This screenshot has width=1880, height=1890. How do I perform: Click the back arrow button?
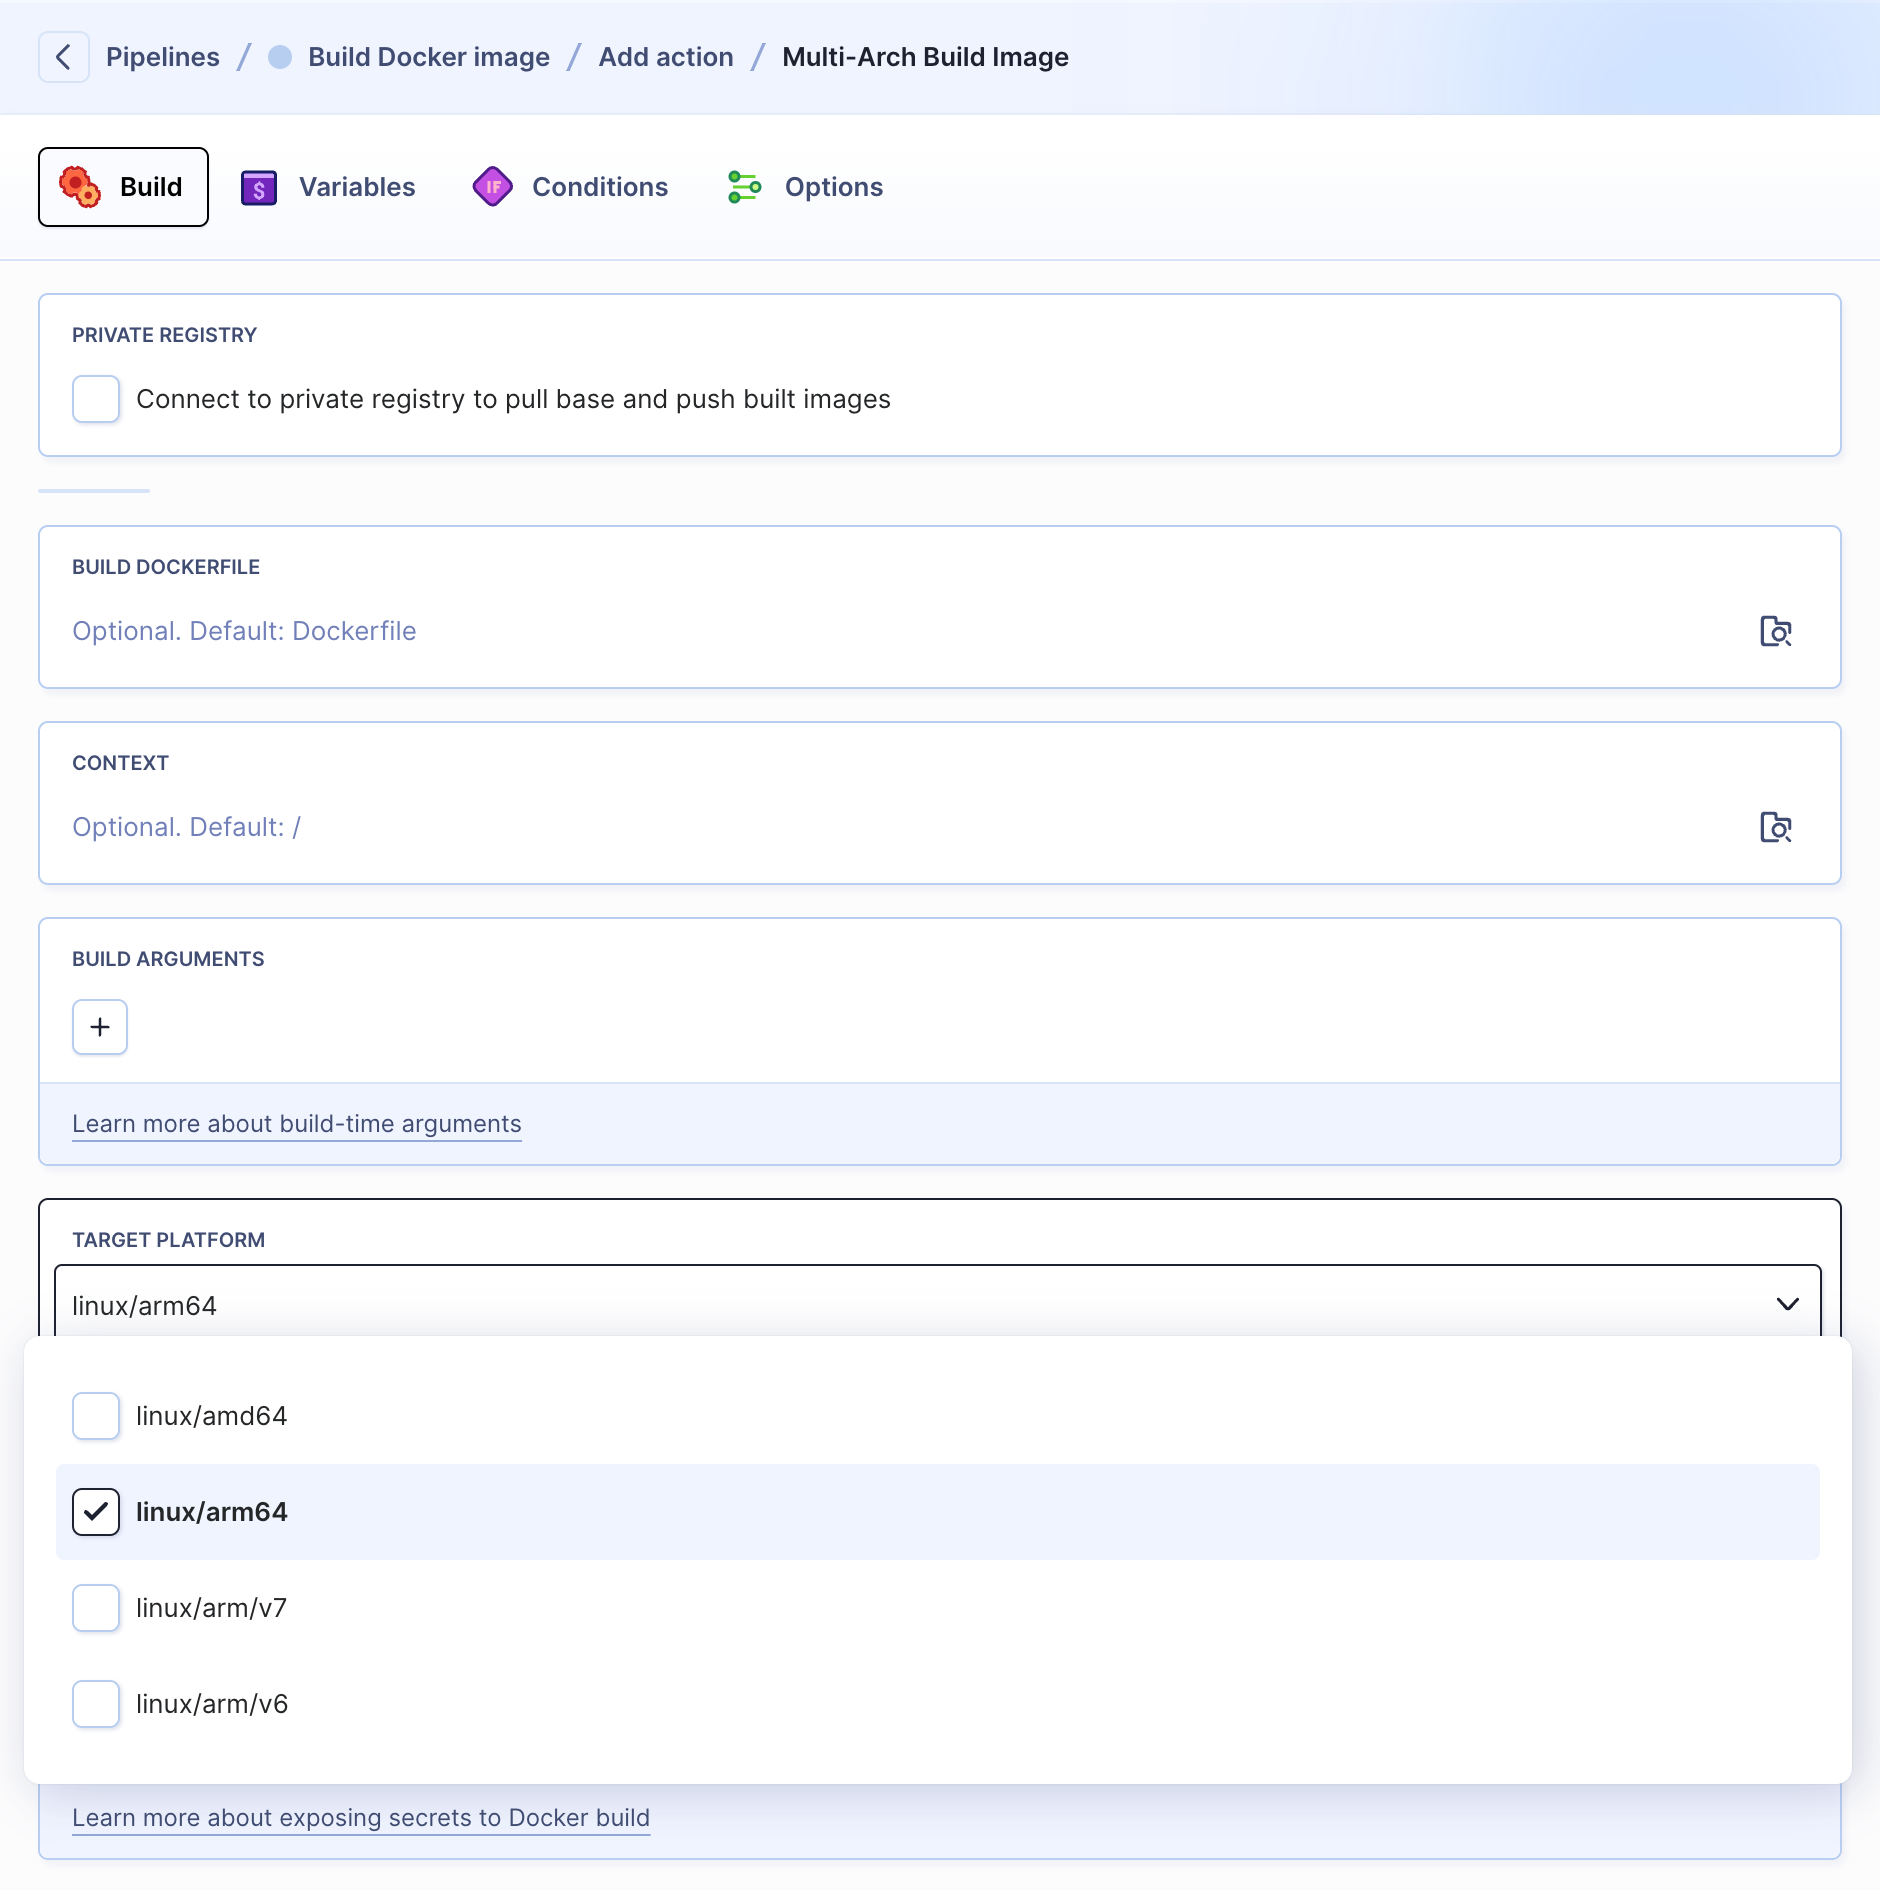64,57
